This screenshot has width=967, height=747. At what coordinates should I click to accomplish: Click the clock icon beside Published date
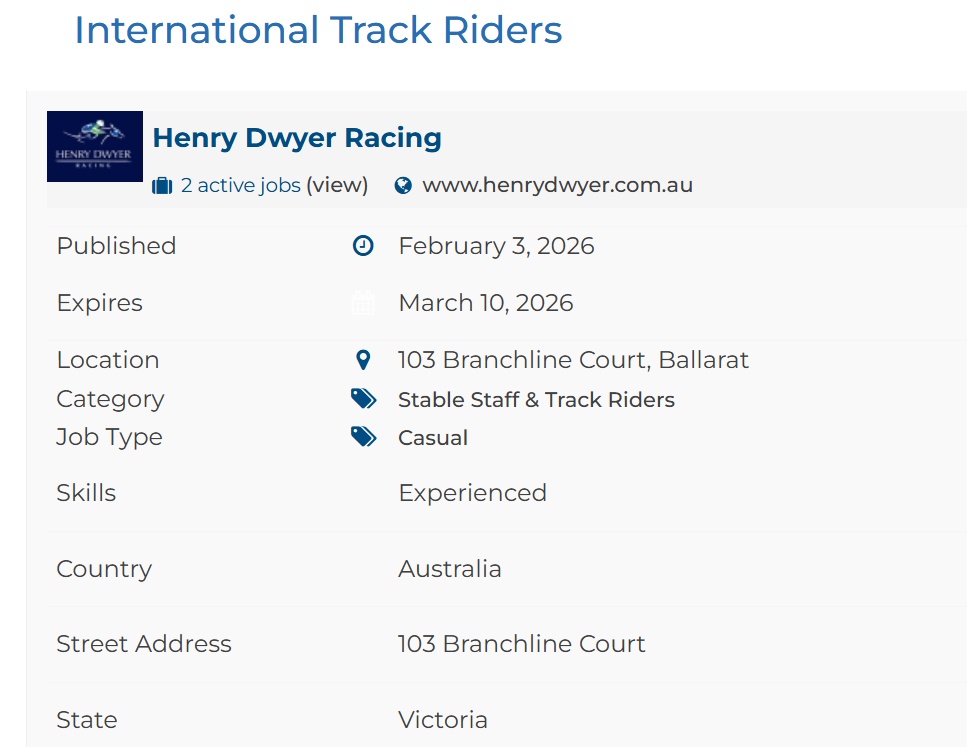coord(363,246)
